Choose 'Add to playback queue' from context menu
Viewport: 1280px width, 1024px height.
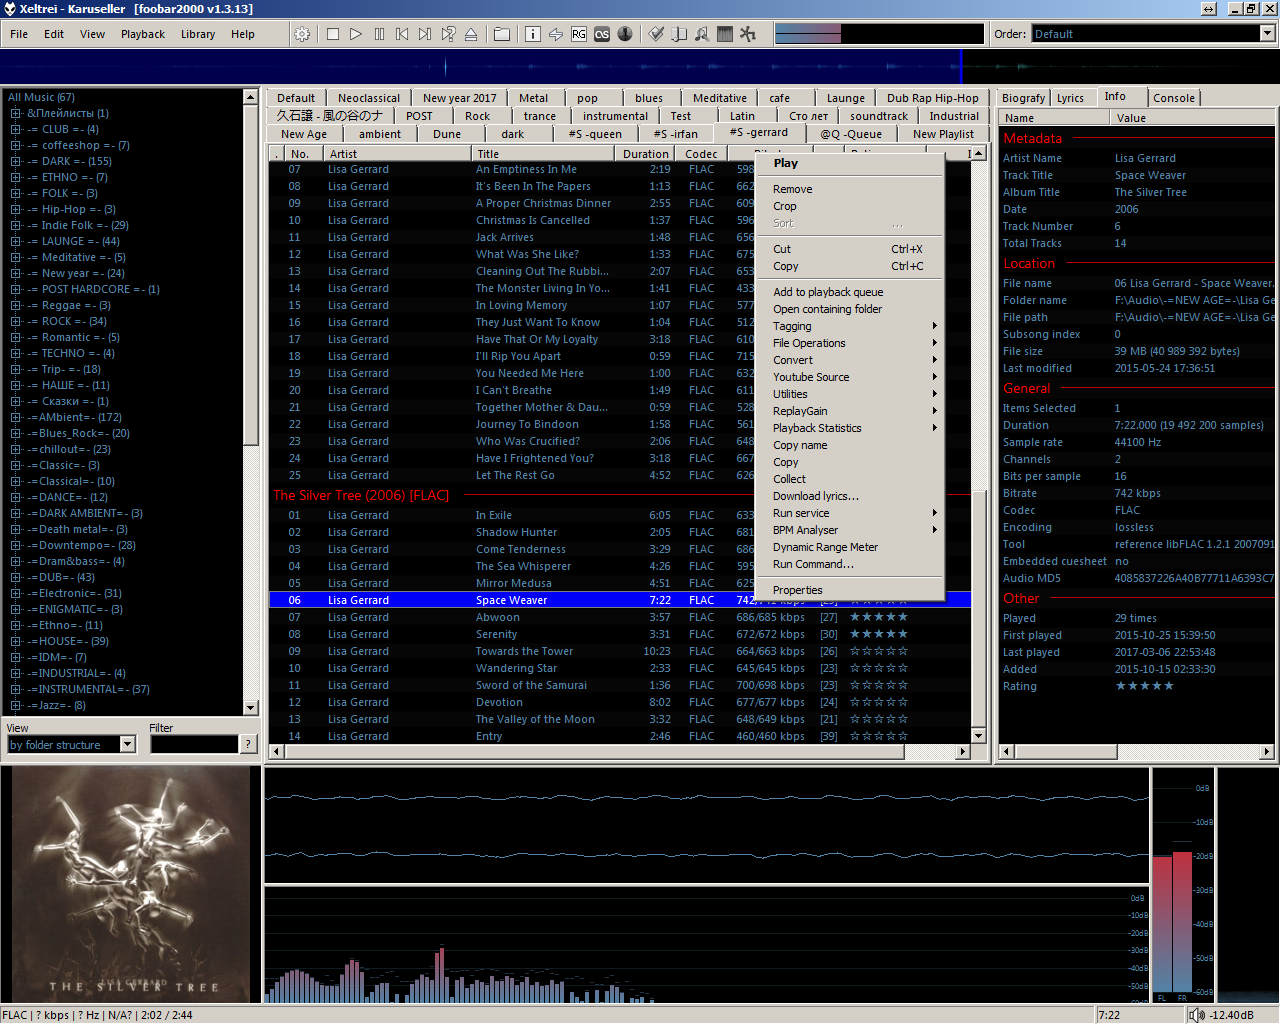[x=828, y=292]
